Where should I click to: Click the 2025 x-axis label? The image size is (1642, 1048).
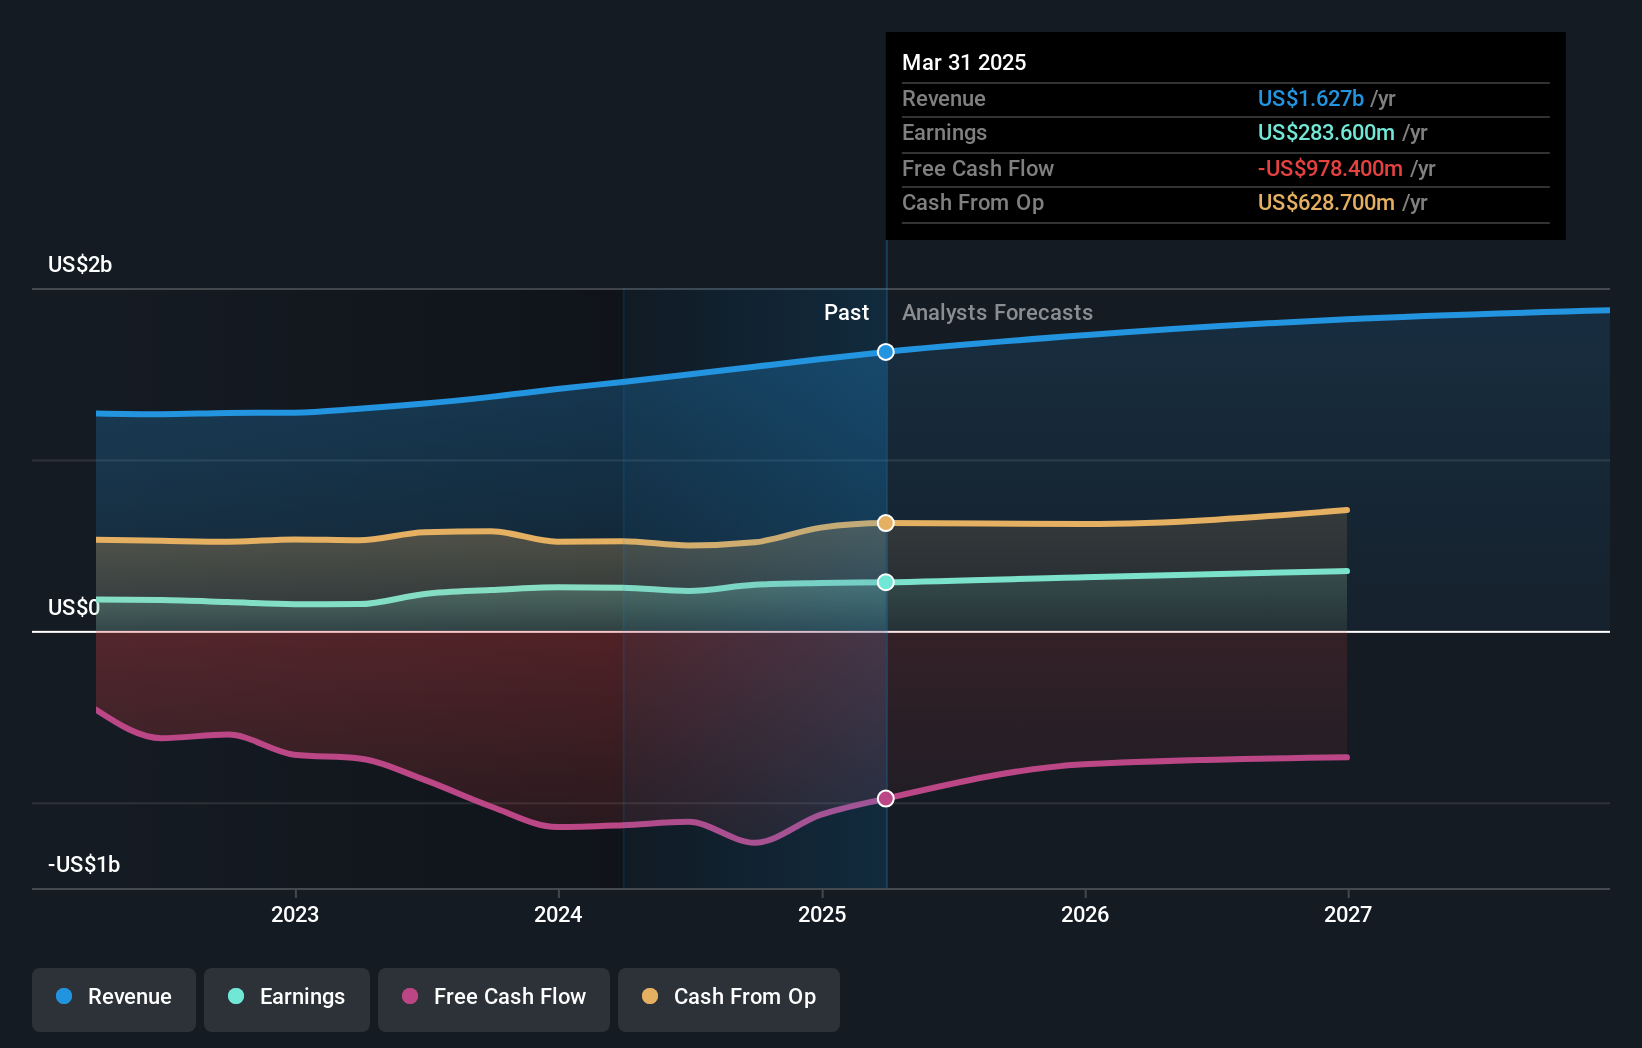[x=822, y=914]
